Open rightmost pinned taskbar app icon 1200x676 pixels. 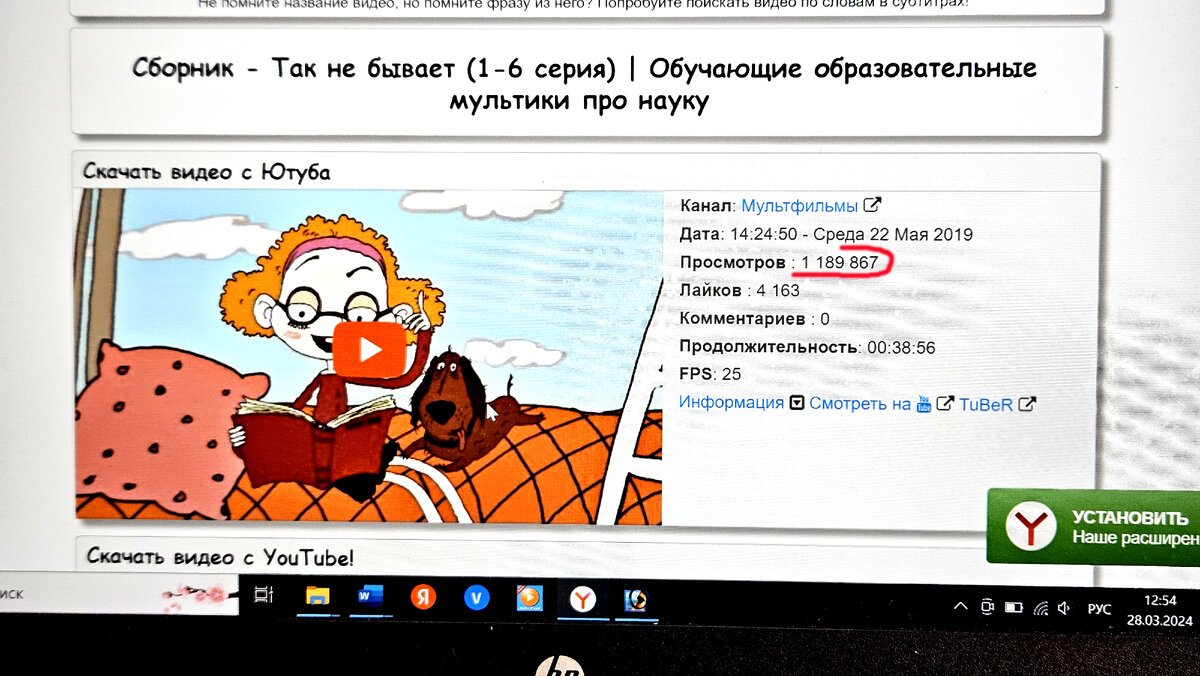[635, 601]
